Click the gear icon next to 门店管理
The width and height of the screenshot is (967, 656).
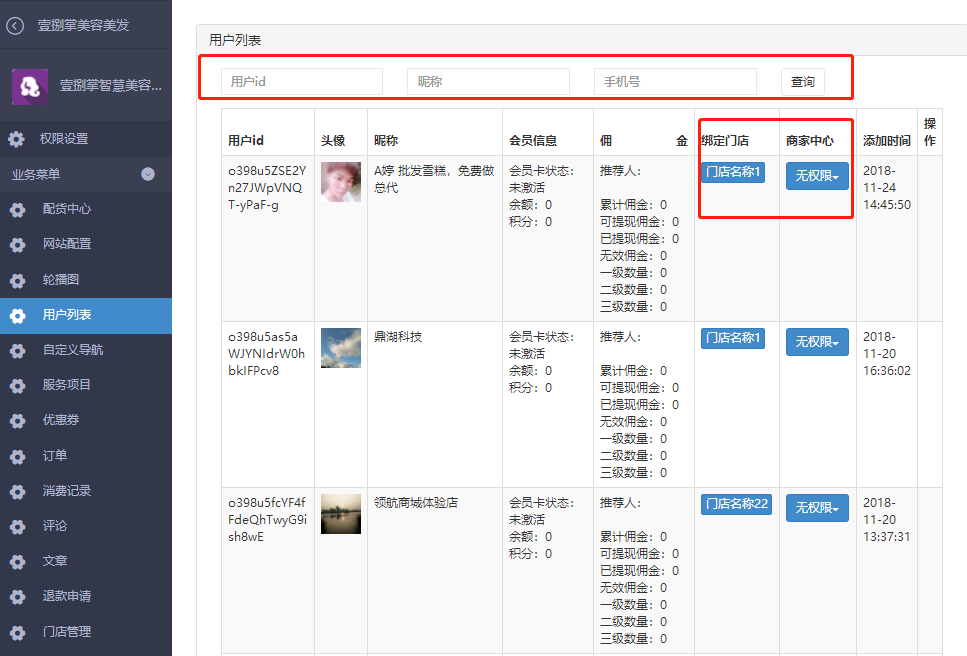pyautogui.click(x=17, y=633)
